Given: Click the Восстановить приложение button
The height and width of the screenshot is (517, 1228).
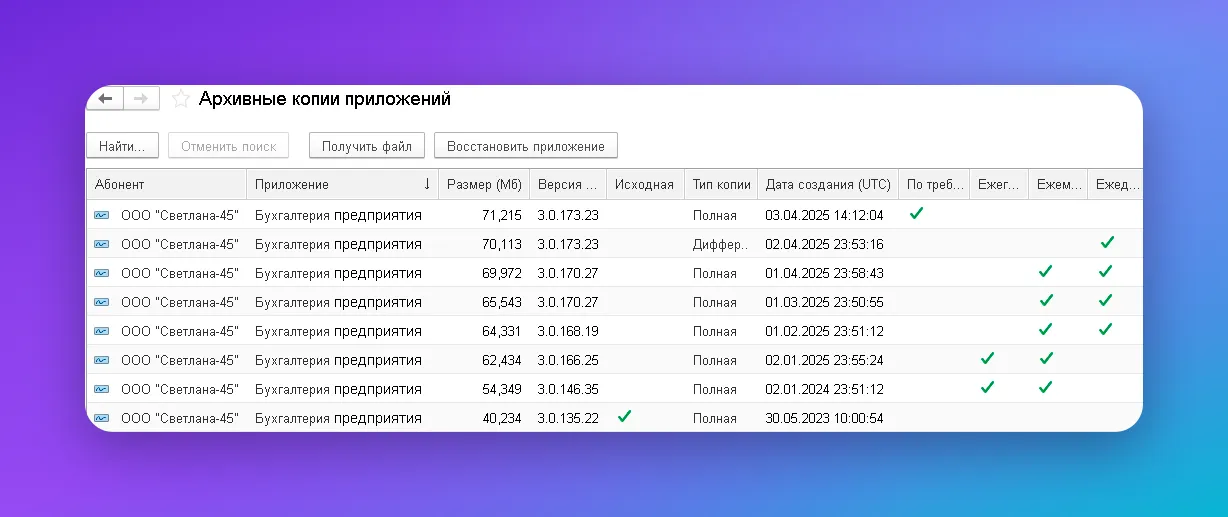Looking at the screenshot, I should [x=526, y=145].
